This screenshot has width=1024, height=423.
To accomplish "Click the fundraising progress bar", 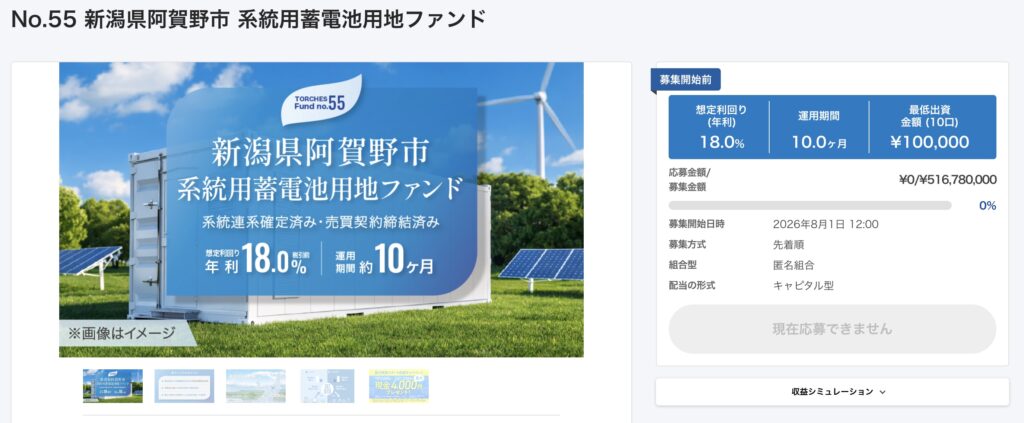I will (810, 206).
